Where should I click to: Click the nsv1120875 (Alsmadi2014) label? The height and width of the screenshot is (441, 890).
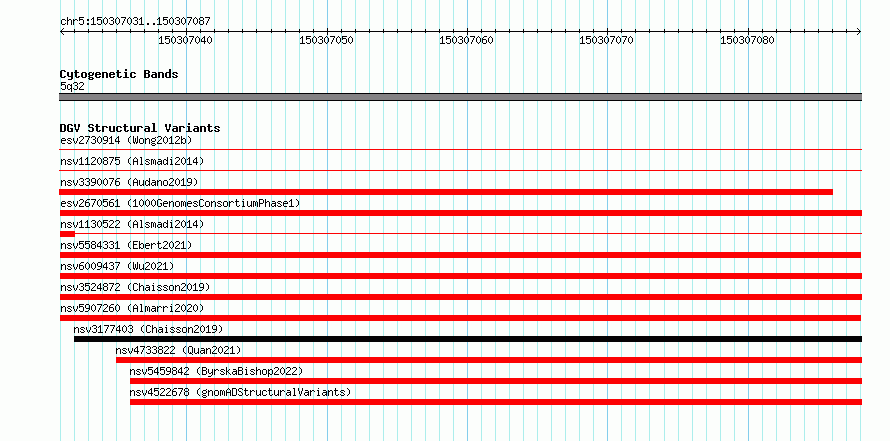(132, 161)
